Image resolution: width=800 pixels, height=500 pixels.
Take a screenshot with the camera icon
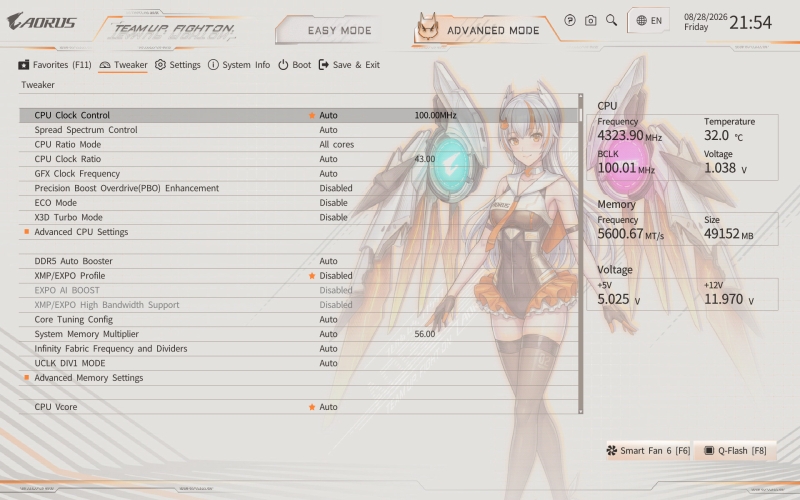(x=590, y=20)
